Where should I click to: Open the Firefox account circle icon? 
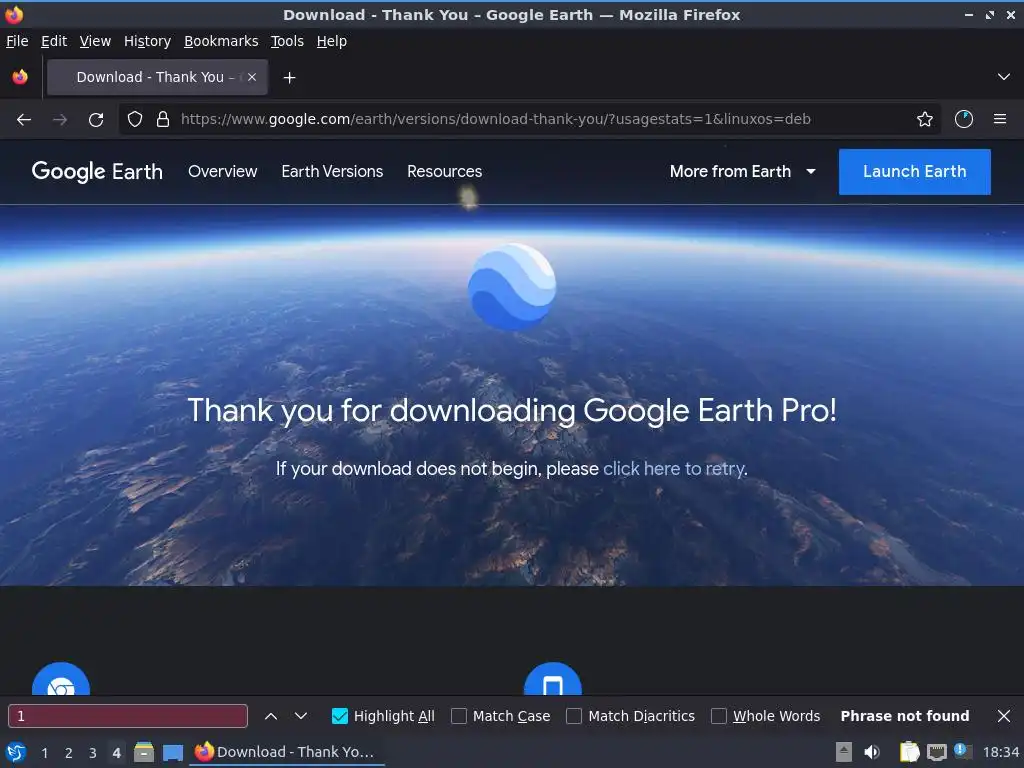[963, 119]
